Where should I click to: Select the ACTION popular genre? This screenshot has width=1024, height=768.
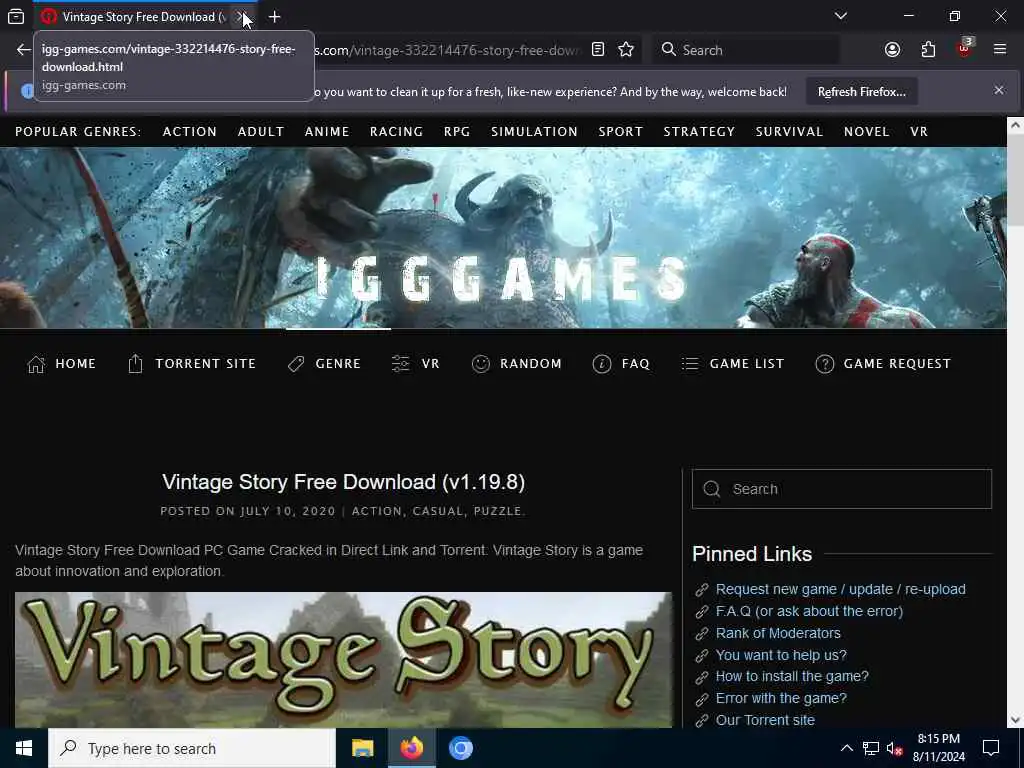pyautogui.click(x=189, y=131)
